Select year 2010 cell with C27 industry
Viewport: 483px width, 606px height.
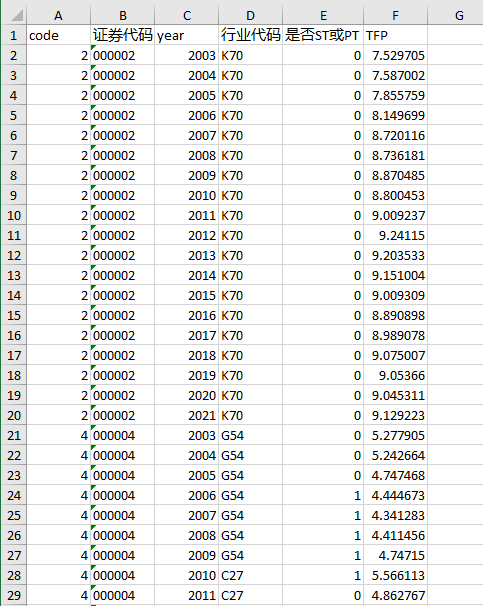(x=187, y=575)
